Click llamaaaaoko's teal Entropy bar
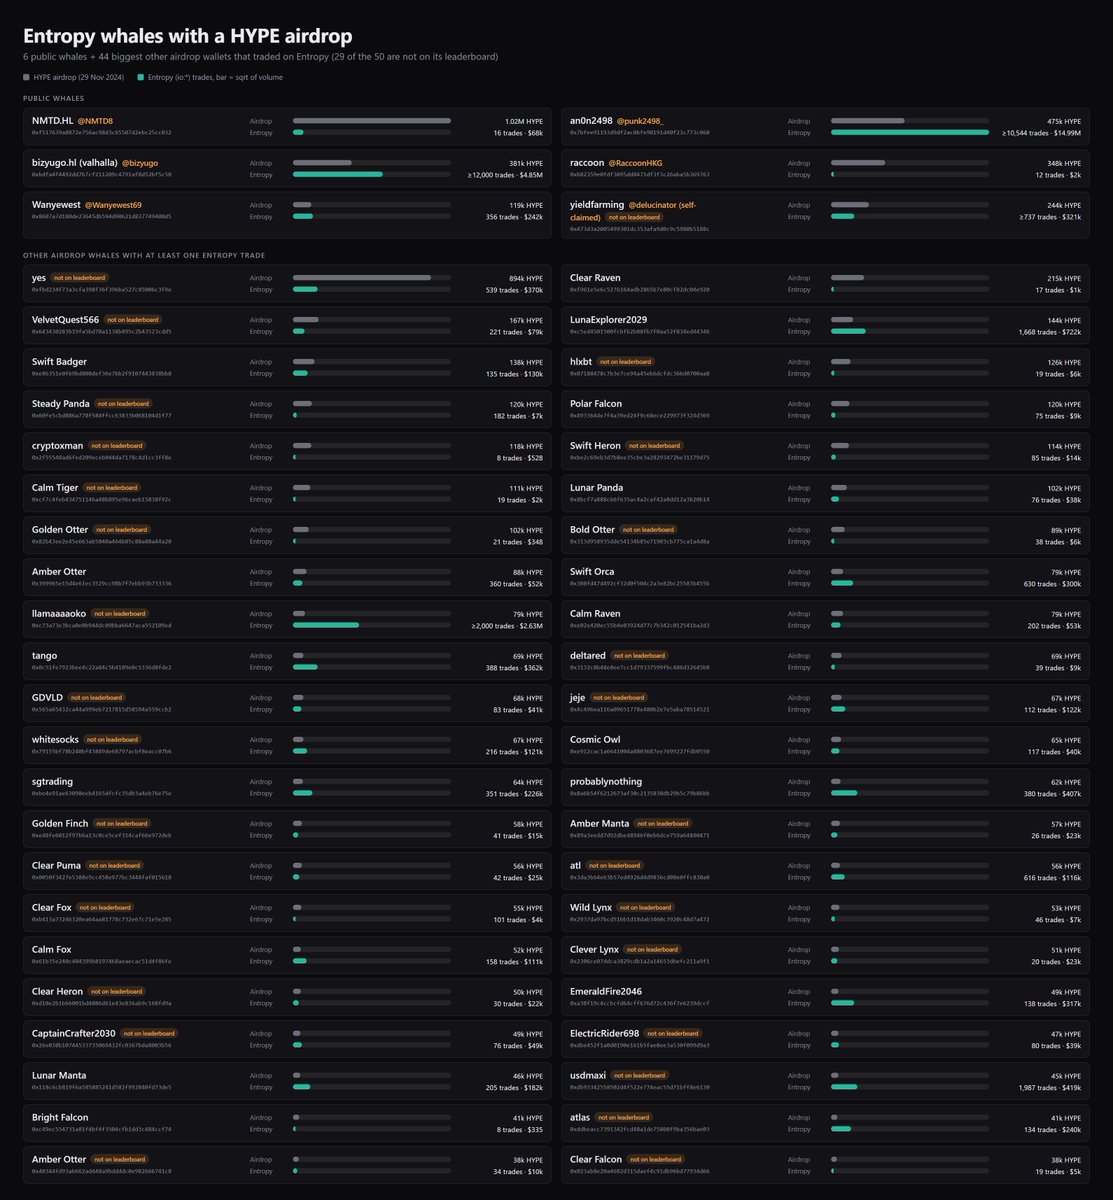 coord(326,625)
